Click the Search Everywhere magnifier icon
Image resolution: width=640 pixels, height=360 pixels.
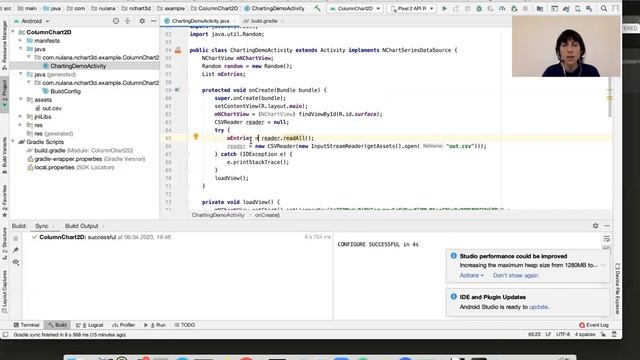tap(604, 8)
